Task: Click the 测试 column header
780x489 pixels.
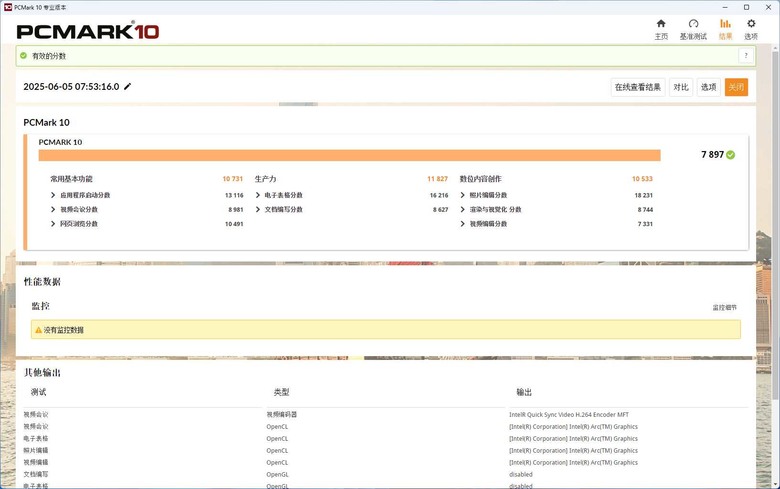Action: click(x=38, y=392)
